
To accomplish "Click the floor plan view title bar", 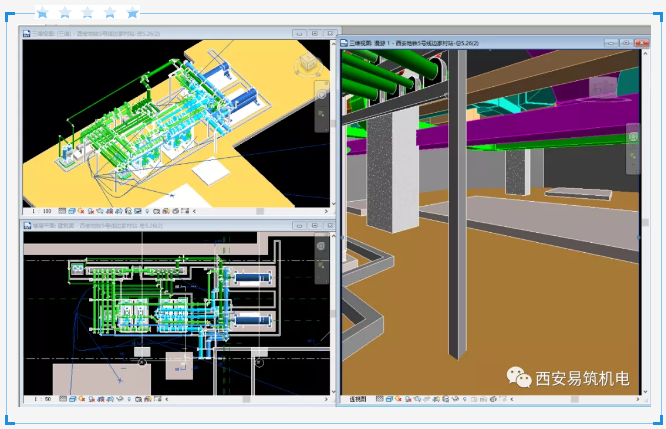I will [x=157, y=226].
